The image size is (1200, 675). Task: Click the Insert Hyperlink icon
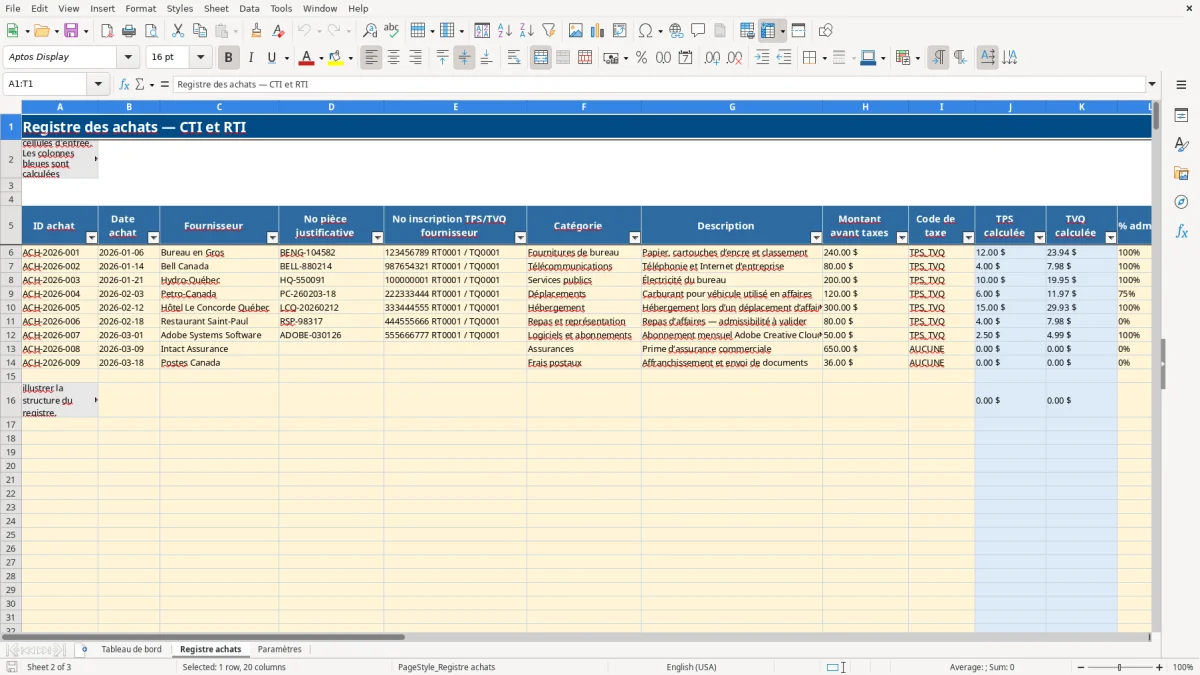tap(676, 31)
